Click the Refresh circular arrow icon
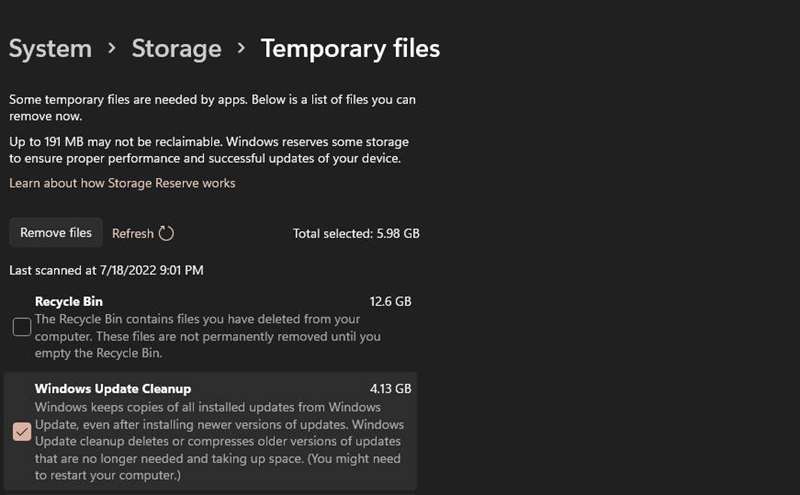This screenshot has width=800, height=495. tap(166, 233)
